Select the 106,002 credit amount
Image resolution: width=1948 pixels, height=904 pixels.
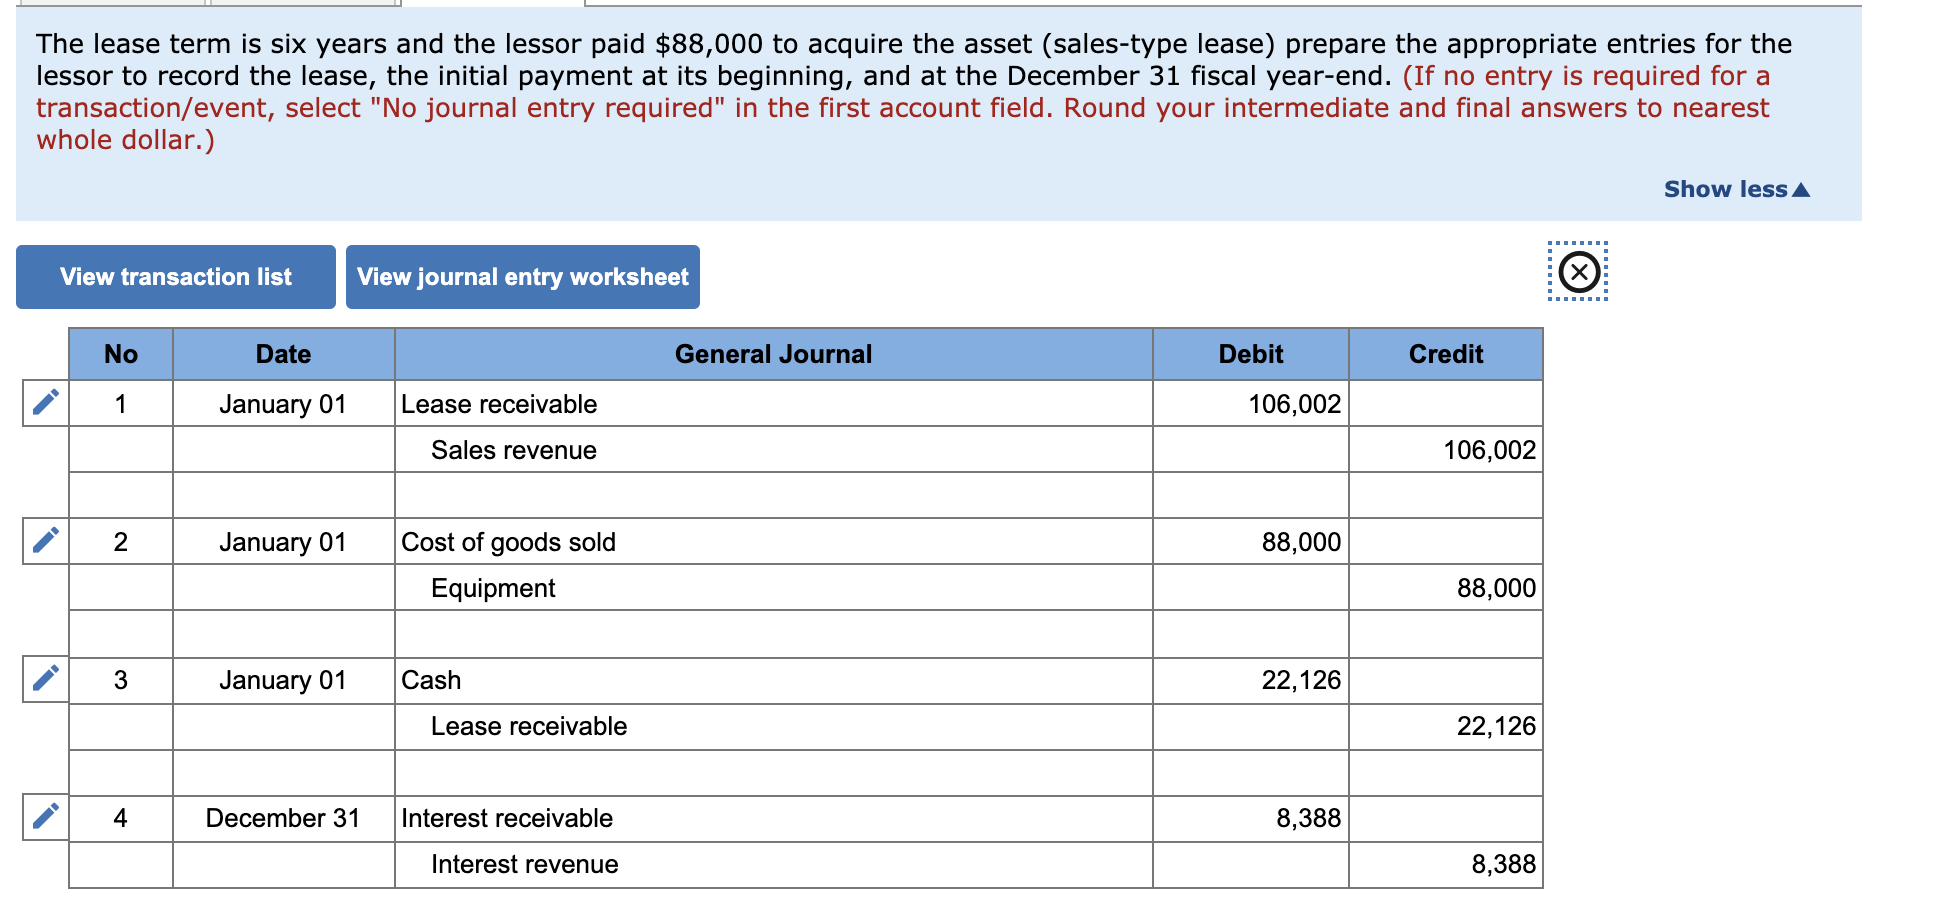(1446, 450)
